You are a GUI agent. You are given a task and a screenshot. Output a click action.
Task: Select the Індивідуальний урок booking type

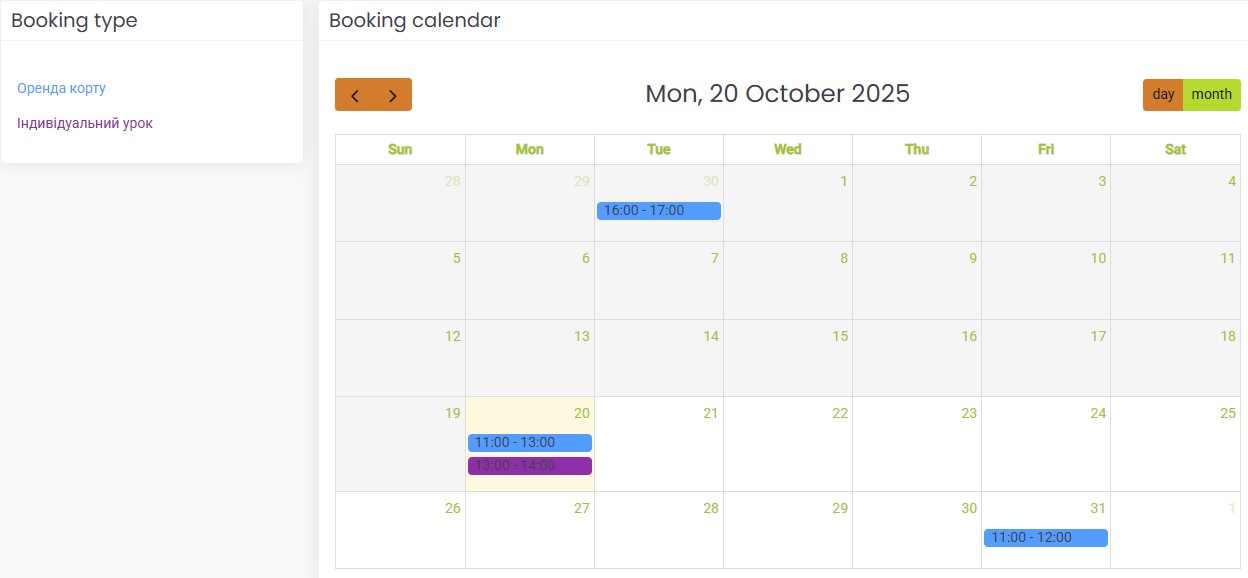(x=85, y=123)
